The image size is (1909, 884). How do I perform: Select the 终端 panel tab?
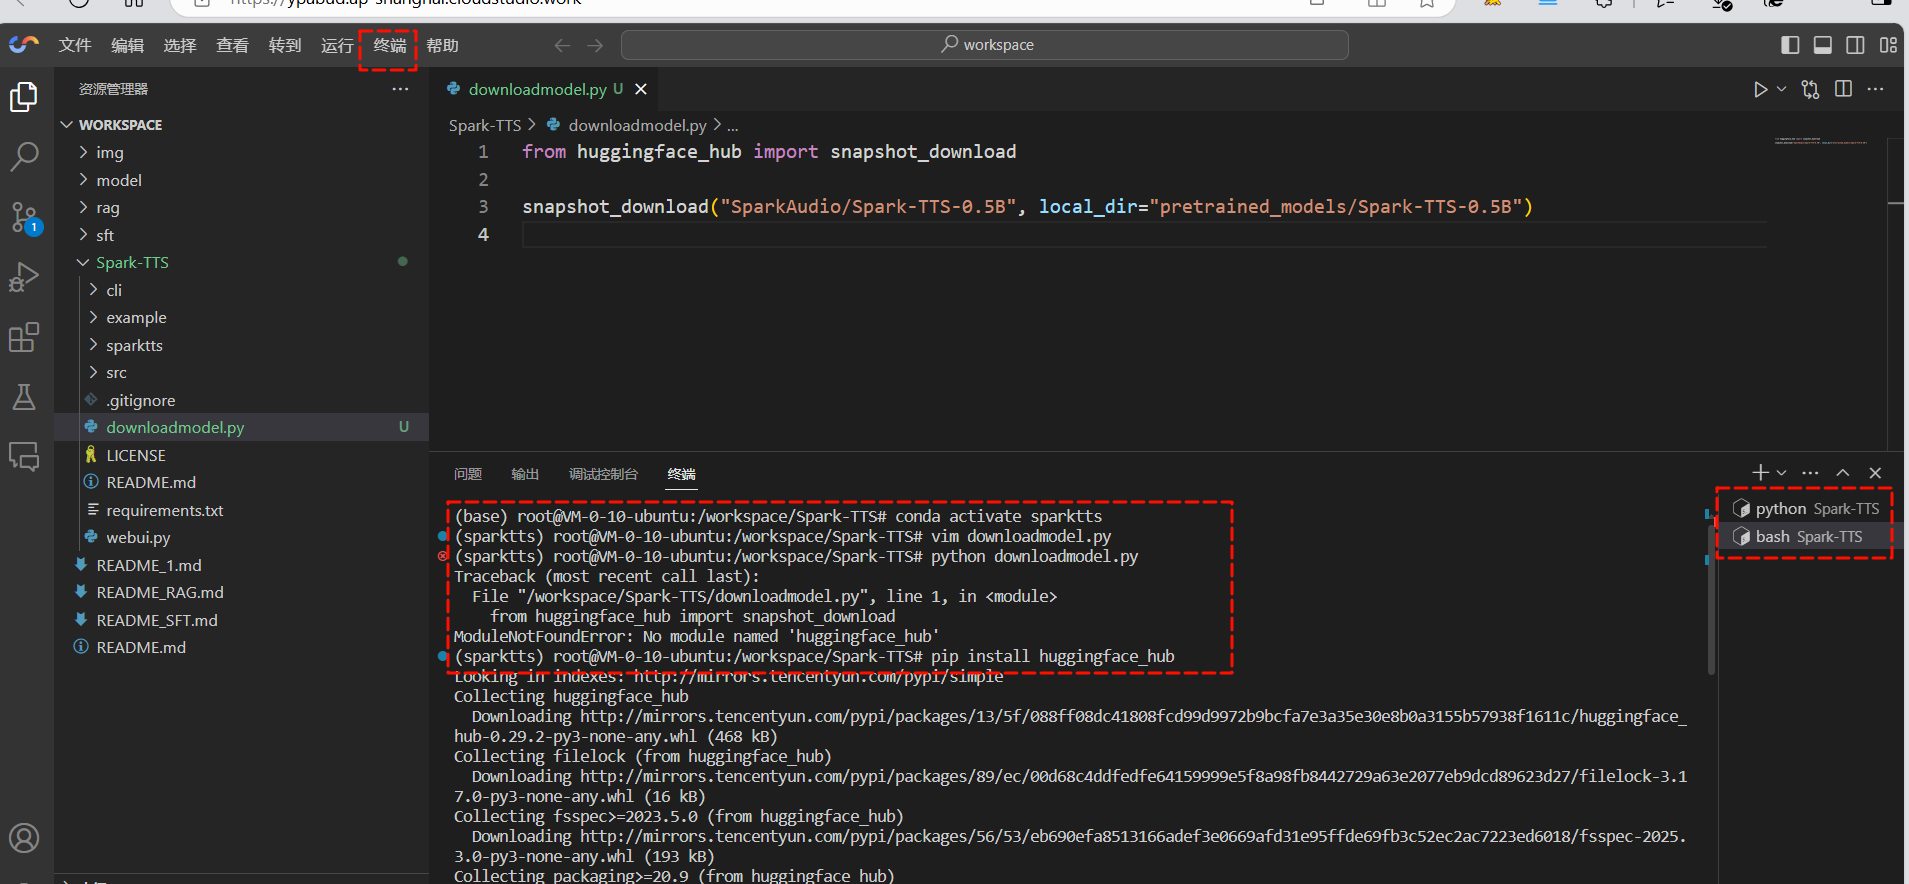click(681, 474)
